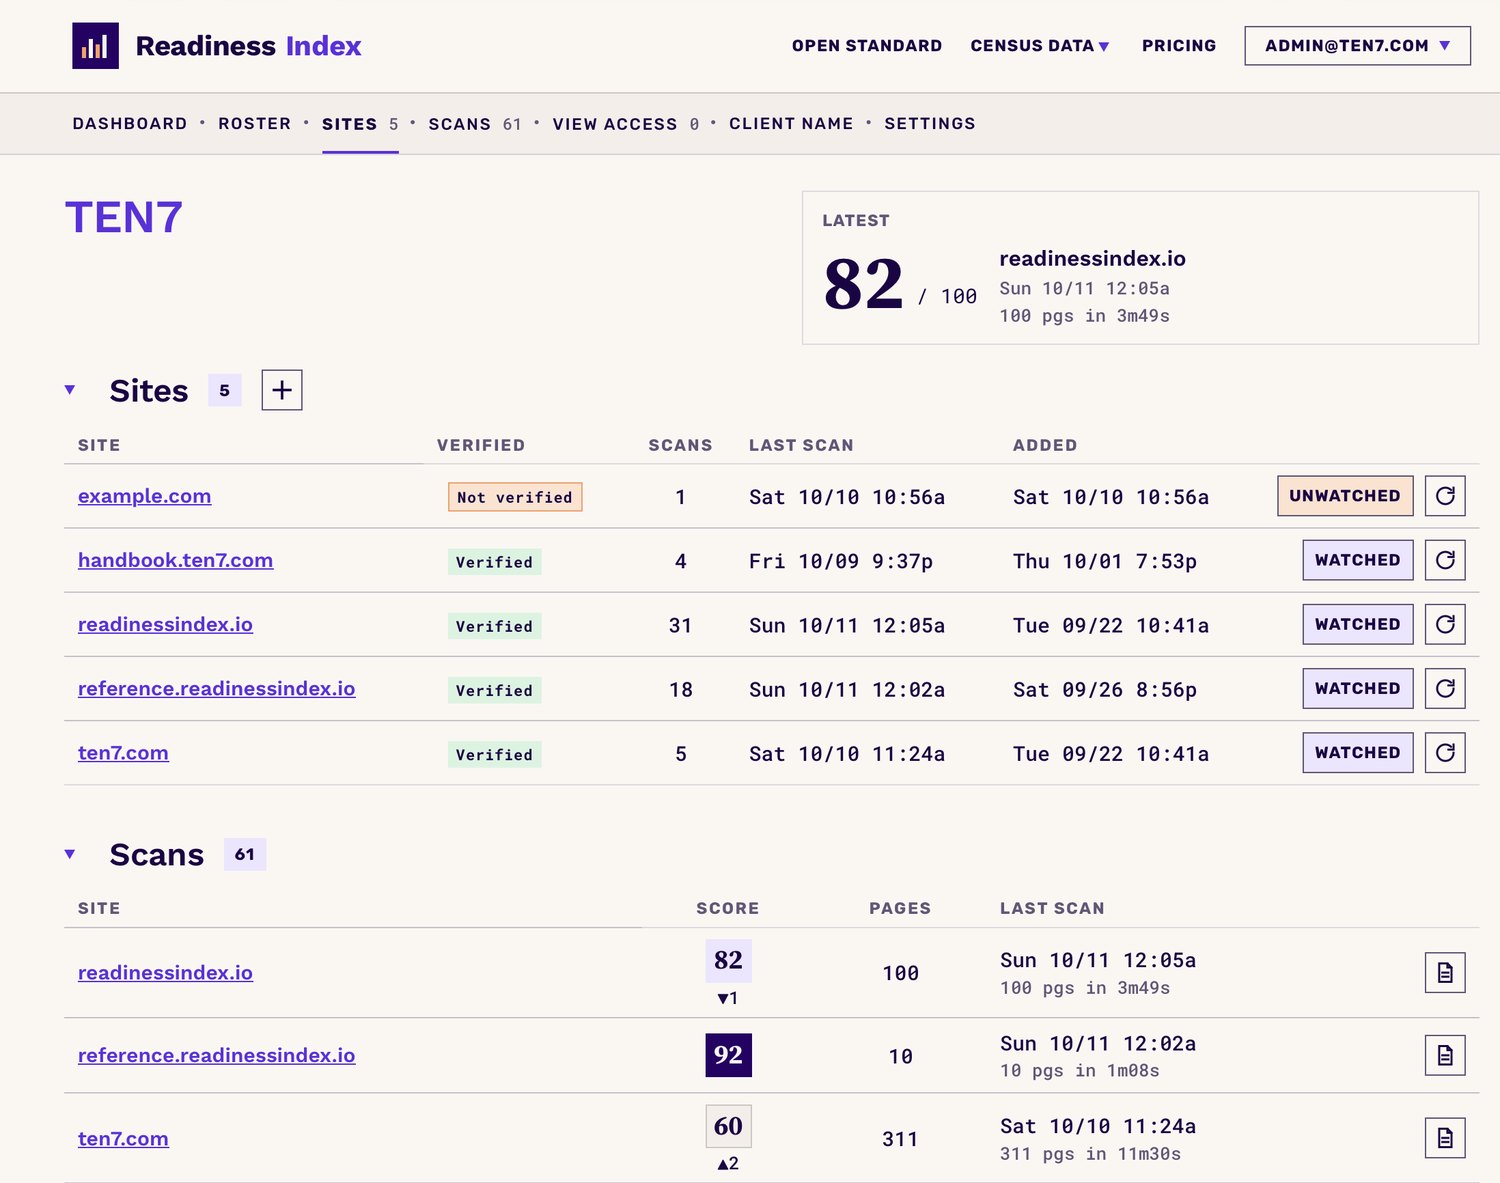The image size is (1500, 1183).
Task: Rescan ten7.com with its refresh icon
Action: [1445, 752]
